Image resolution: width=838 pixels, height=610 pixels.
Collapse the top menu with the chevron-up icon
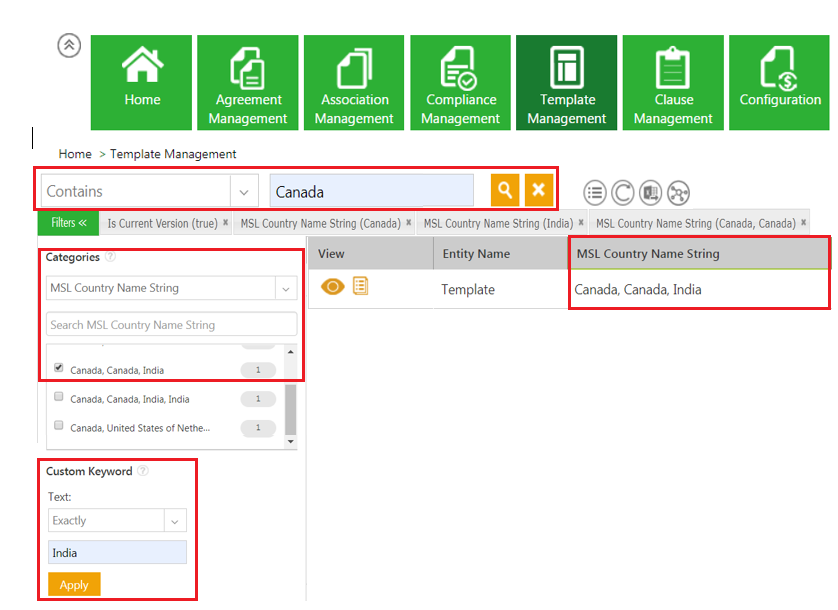point(69,45)
